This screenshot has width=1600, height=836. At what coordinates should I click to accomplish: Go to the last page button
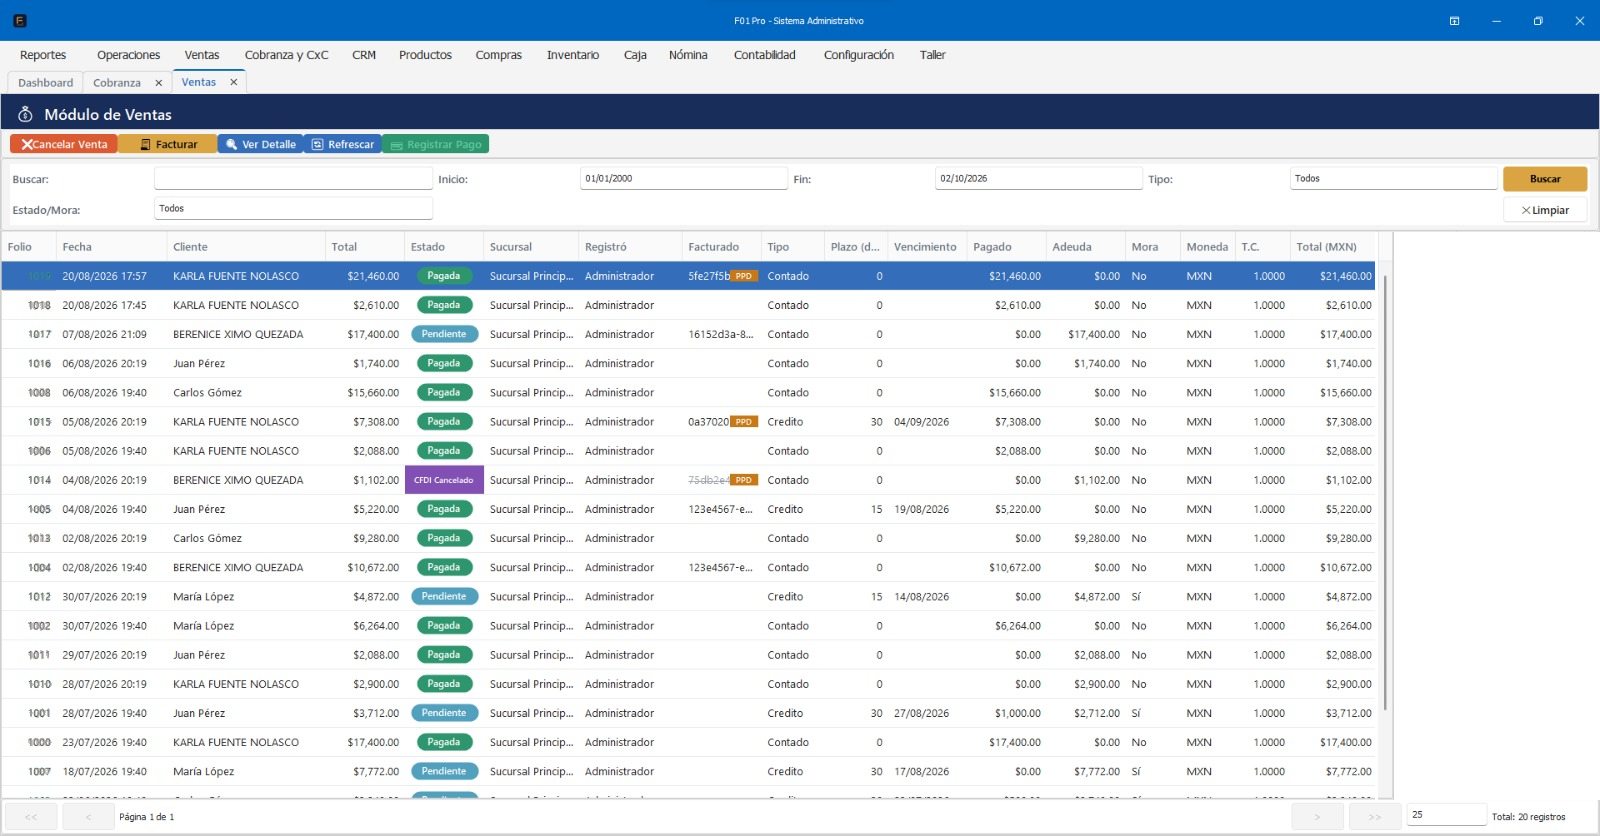point(1375,817)
